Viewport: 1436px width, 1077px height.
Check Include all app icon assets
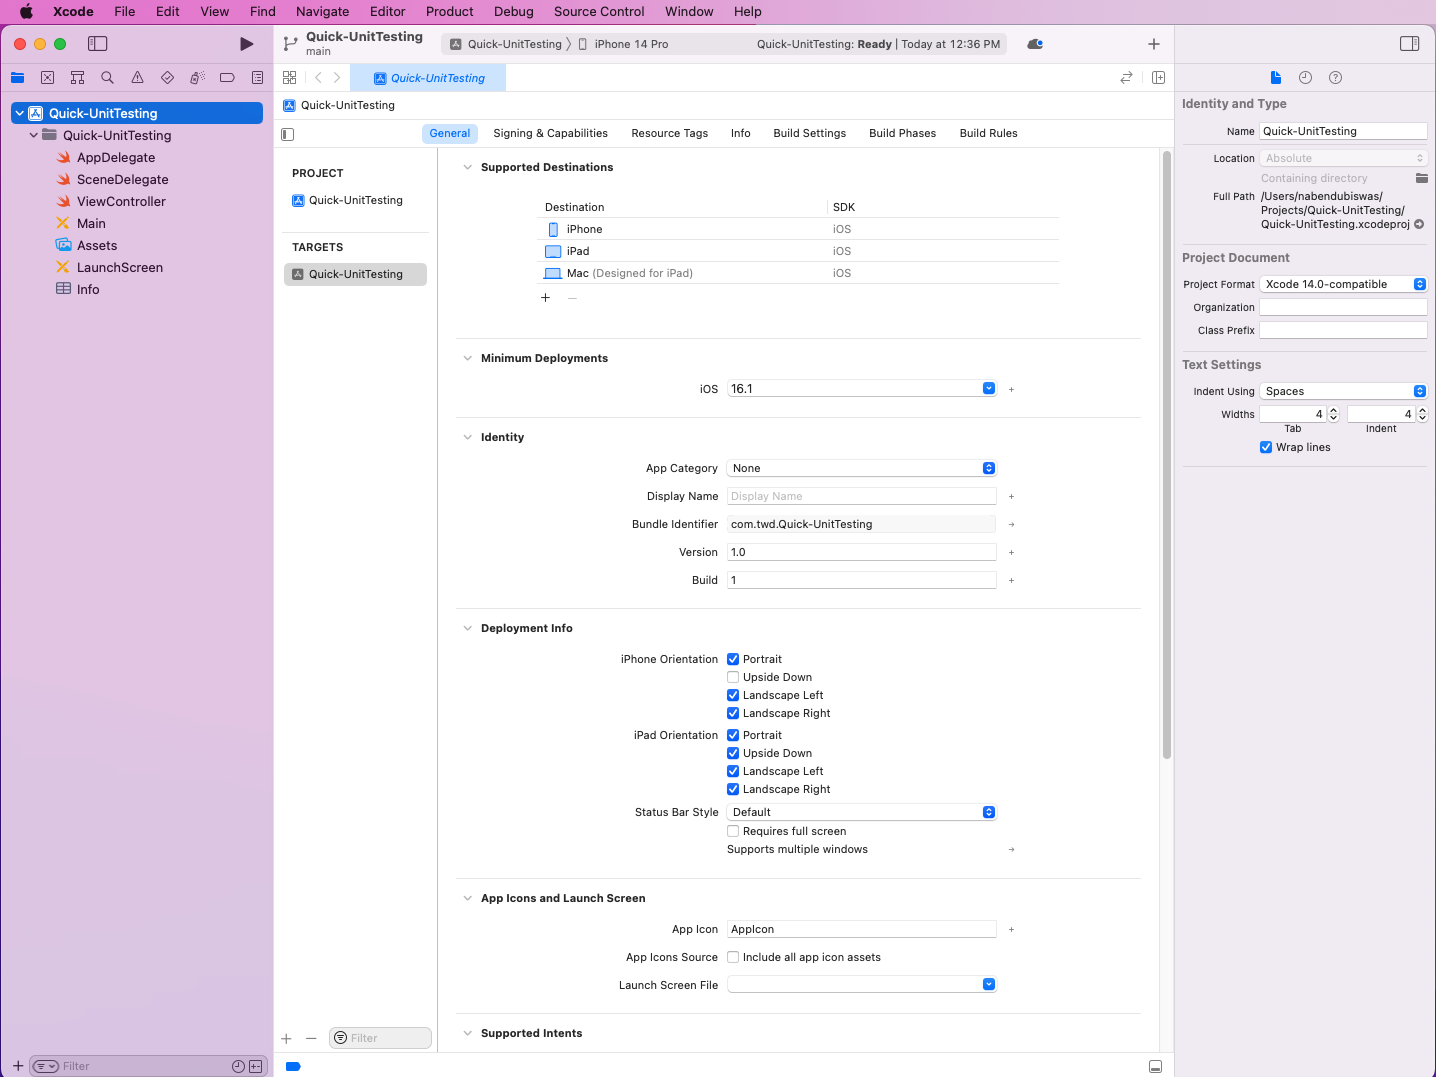733,957
